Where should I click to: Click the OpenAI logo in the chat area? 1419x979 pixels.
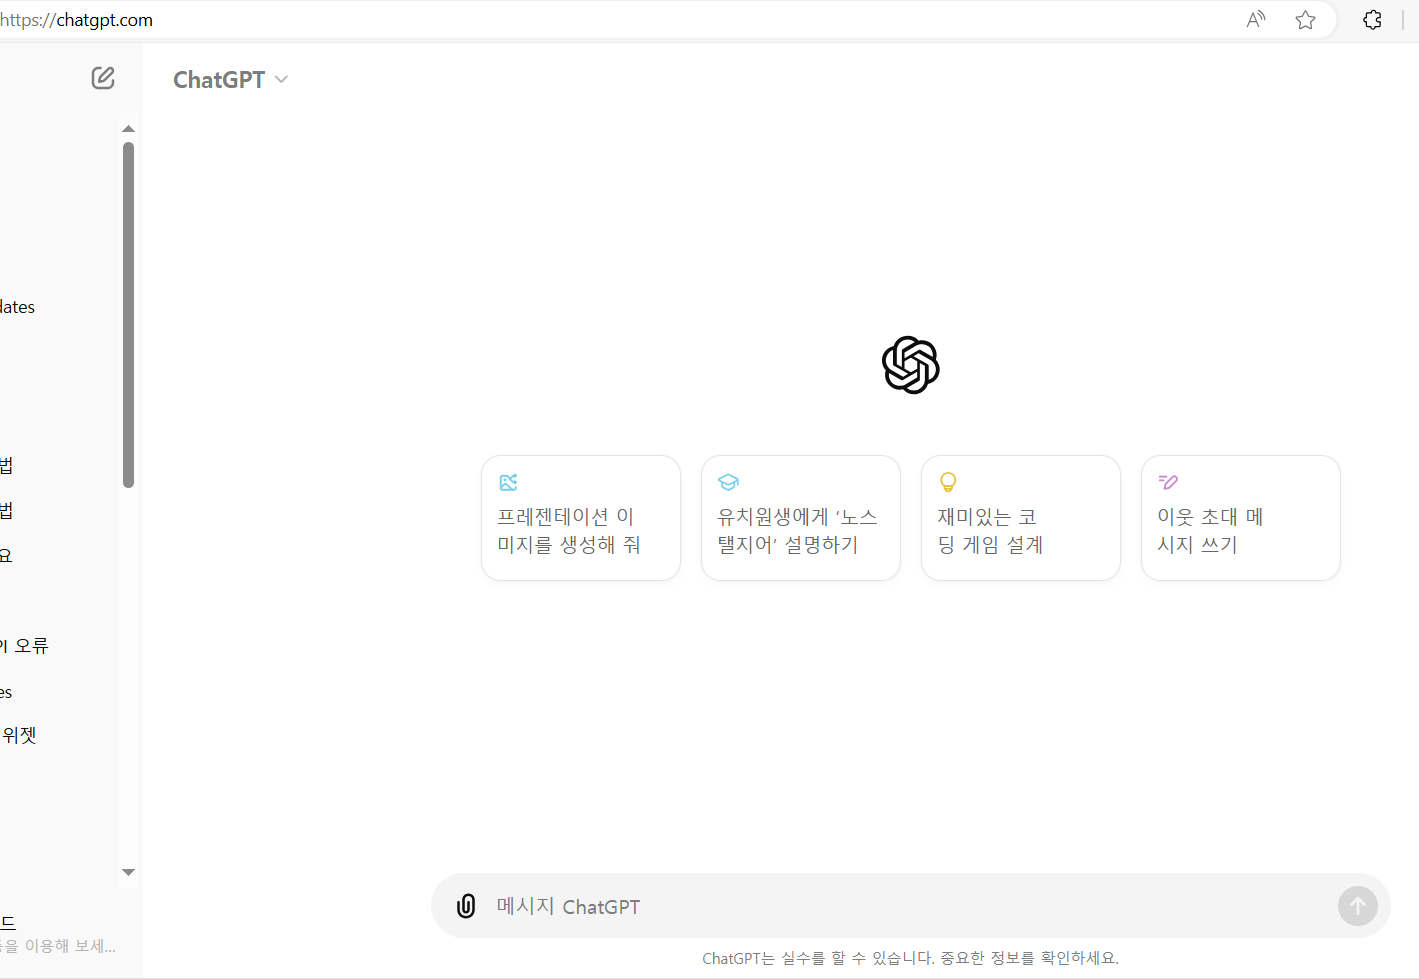click(x=909, y=365)
